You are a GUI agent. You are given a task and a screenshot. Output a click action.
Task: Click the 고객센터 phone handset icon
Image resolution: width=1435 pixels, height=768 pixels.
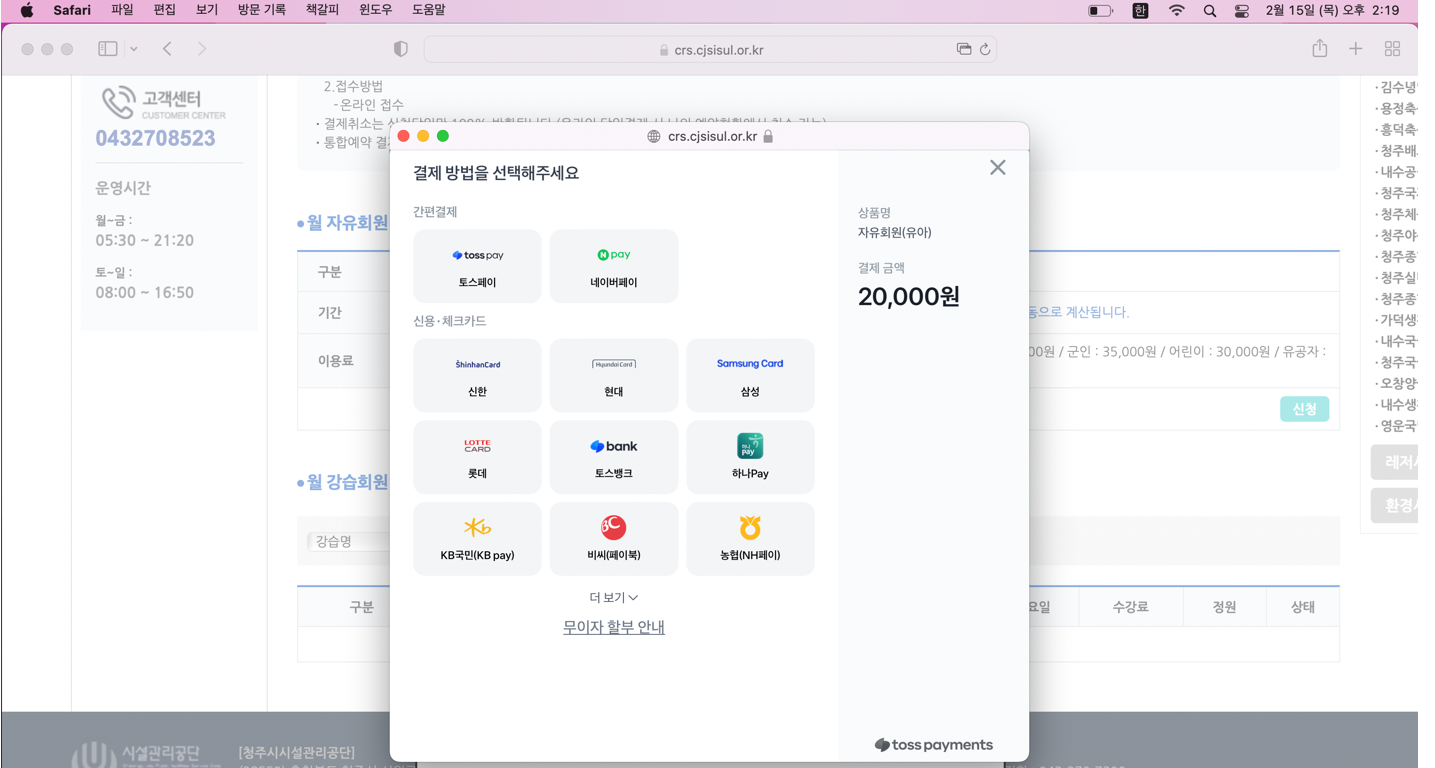(118, 102)
